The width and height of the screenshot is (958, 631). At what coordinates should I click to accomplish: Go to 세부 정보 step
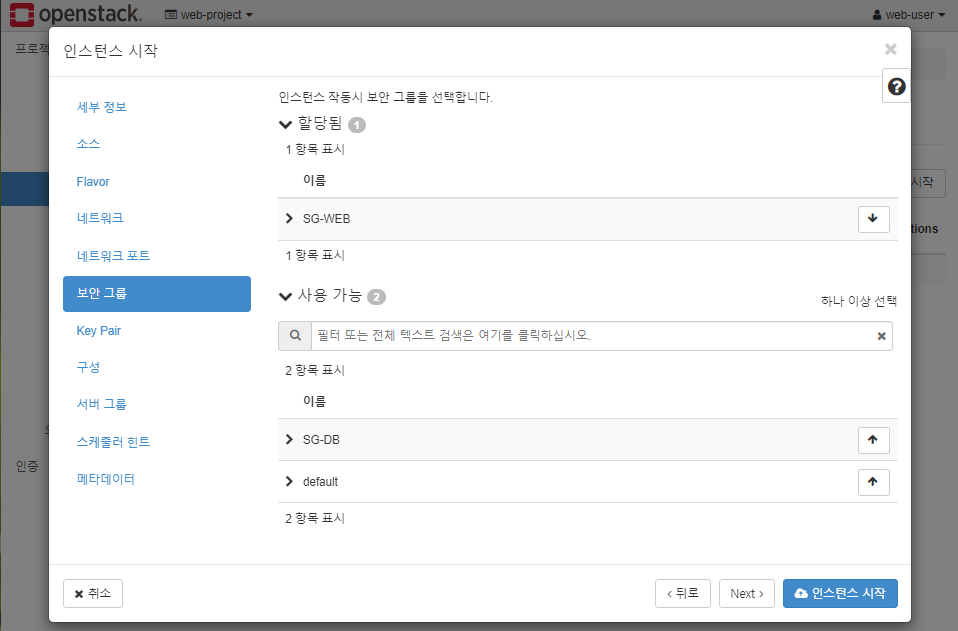click(x=101, y=107)
